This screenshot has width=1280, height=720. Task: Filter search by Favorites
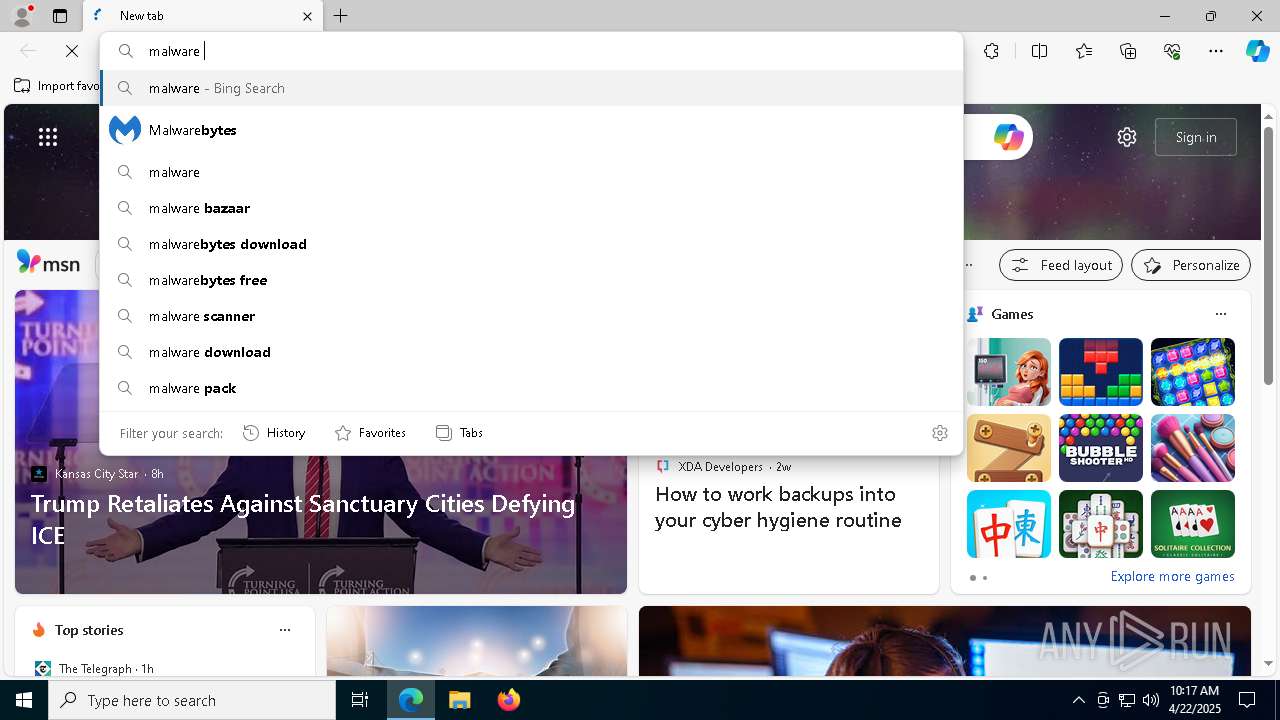(370, 433)
